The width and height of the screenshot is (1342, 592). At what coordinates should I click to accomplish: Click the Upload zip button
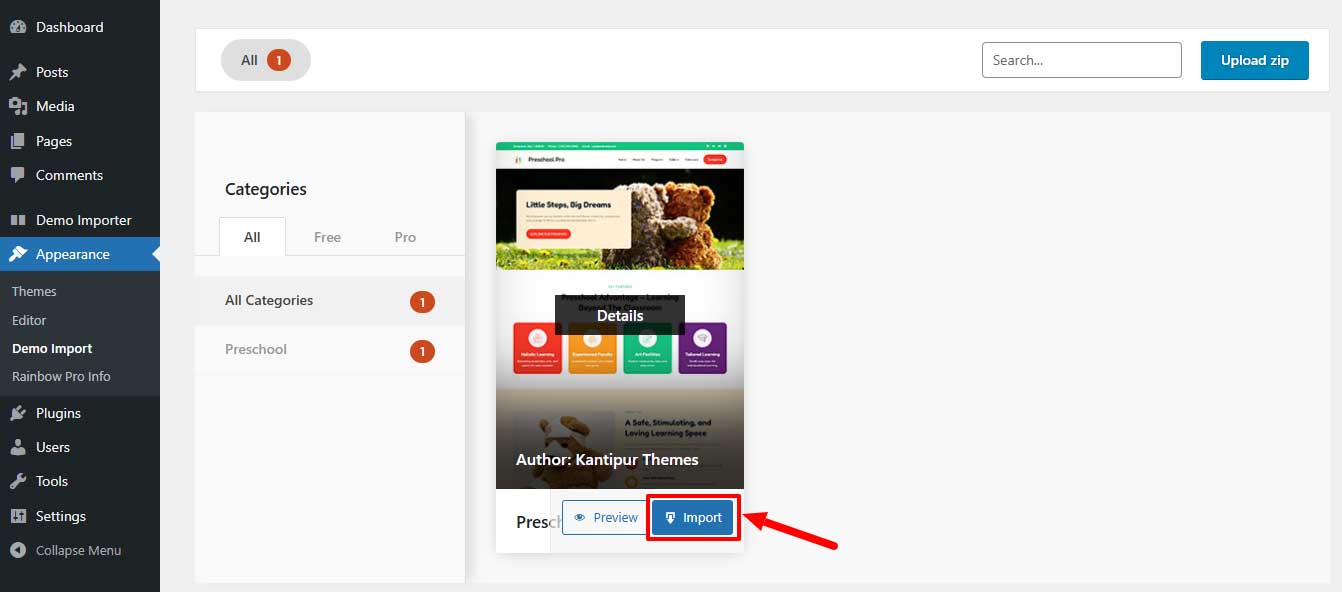point(1255,60)
